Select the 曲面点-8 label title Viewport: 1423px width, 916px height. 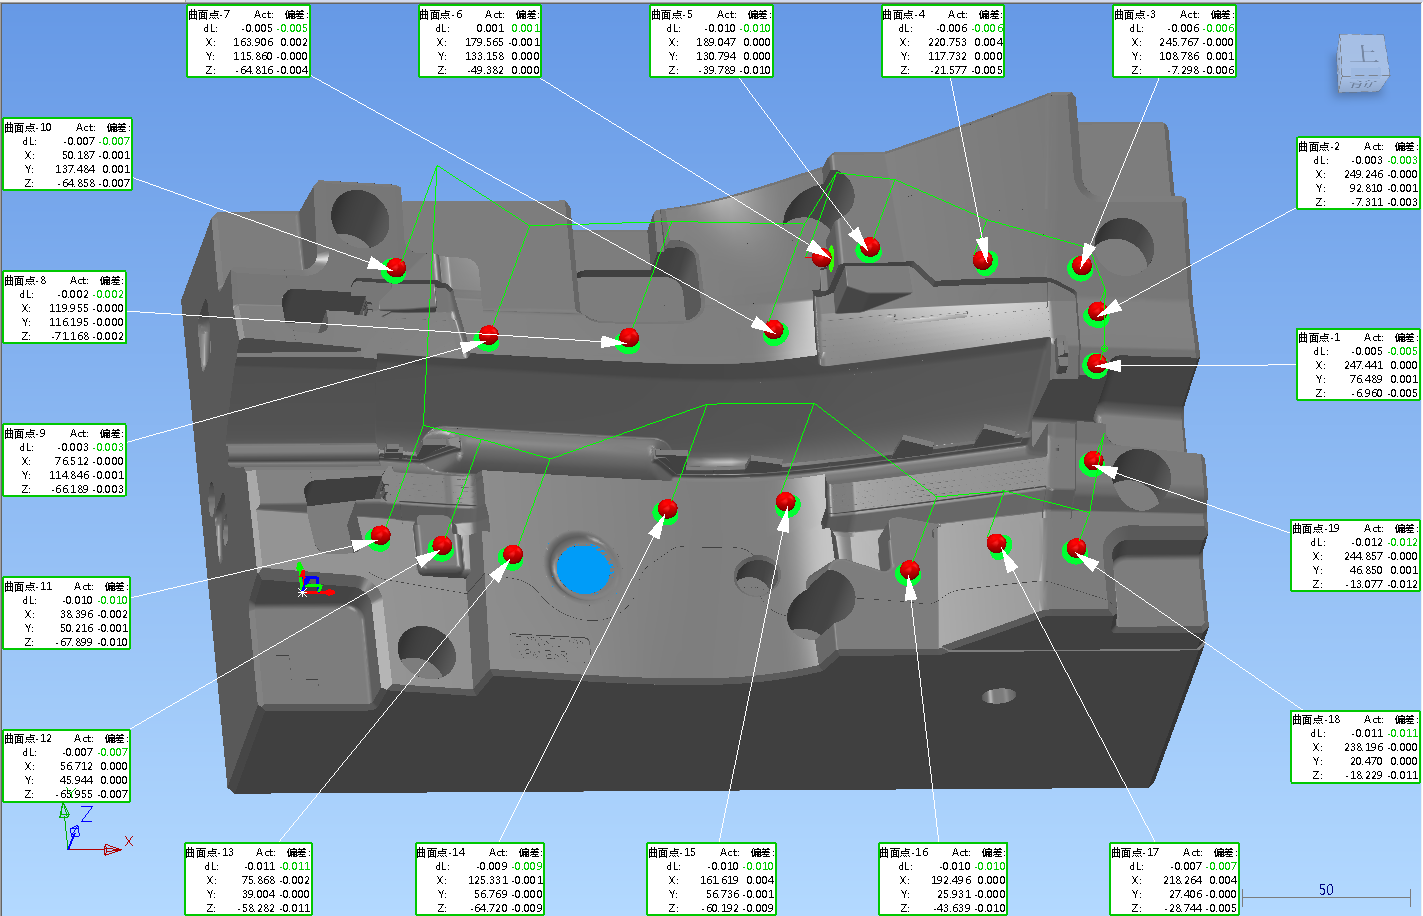click(25, 280)
